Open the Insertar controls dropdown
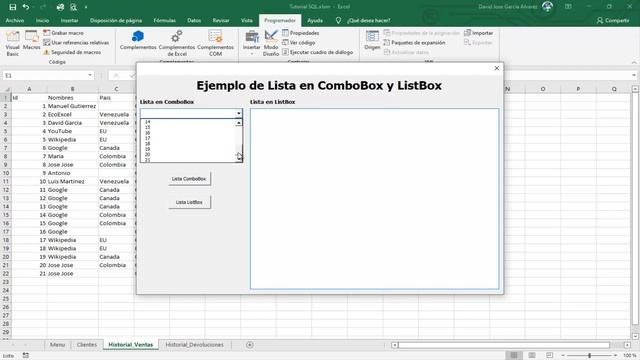 [x=251, y=43]
